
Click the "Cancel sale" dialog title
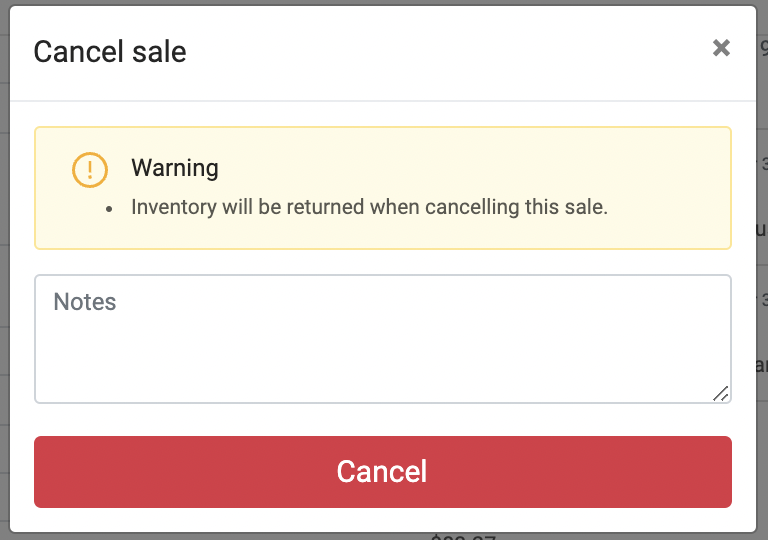[x=110, y=52]
